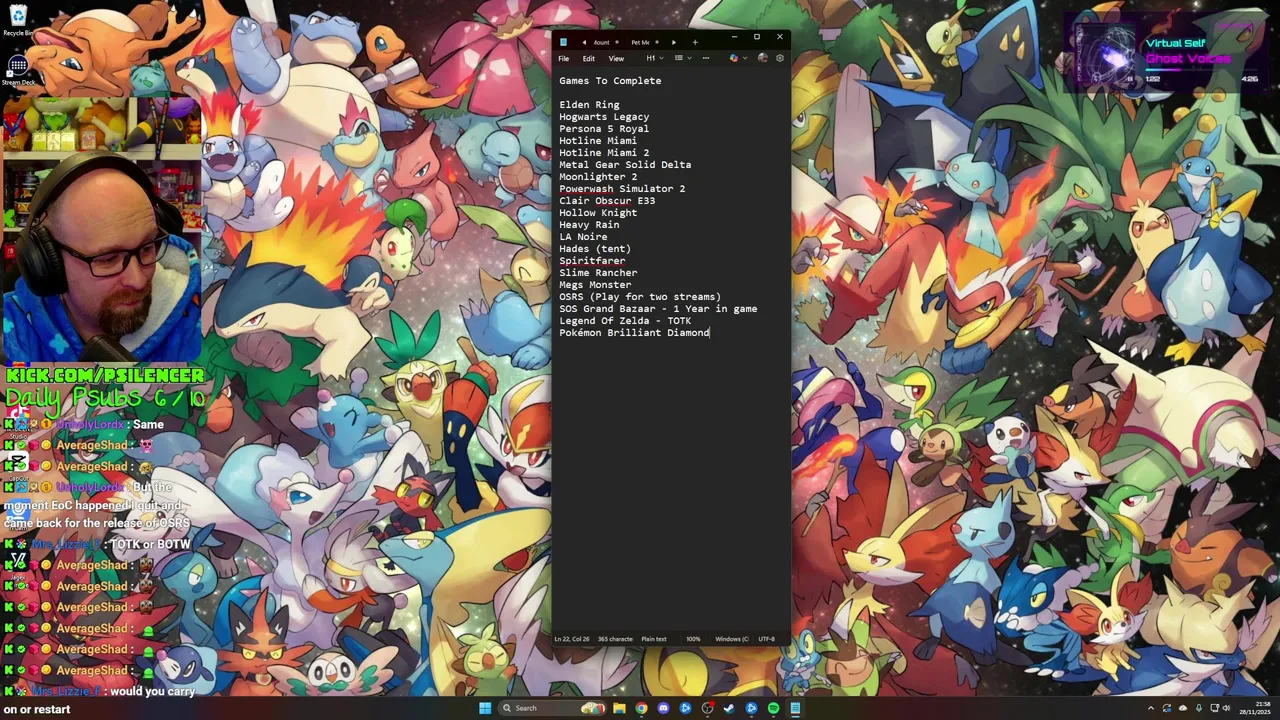Click the microphone tray icon
This screenshot has width=1280, height=720.
coord(1199,708)
